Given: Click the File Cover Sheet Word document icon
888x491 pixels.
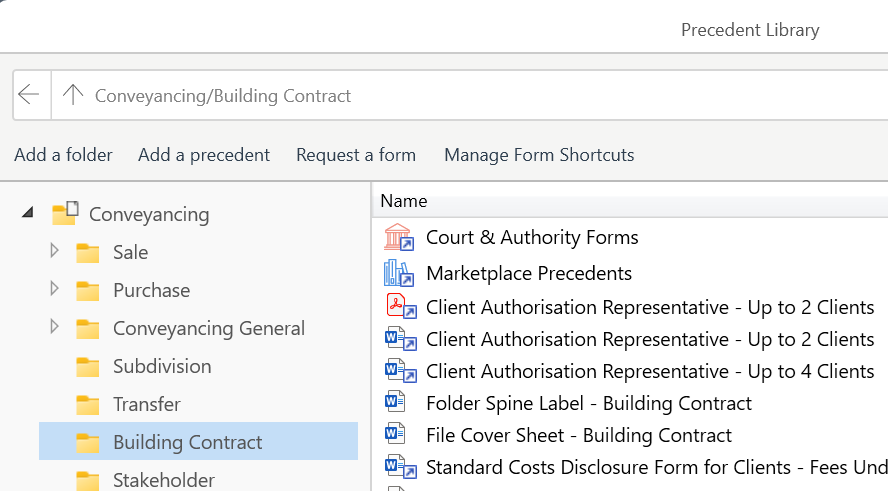Looking at the screenshot, I should 395,434.
